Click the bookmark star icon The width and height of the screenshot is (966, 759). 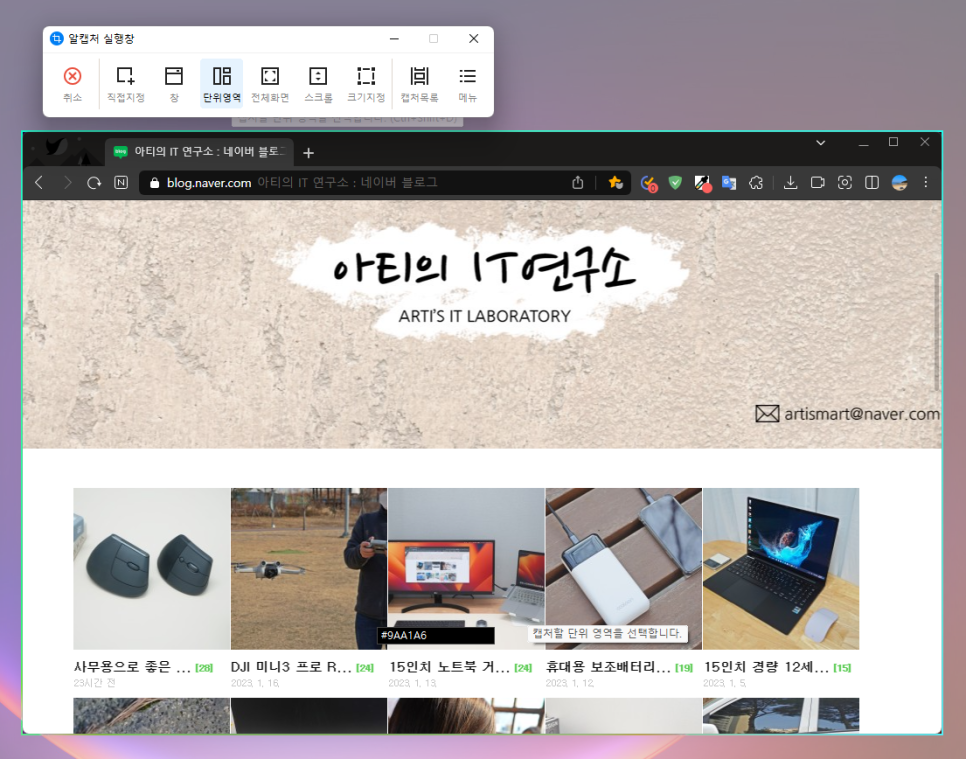(614, 182)
